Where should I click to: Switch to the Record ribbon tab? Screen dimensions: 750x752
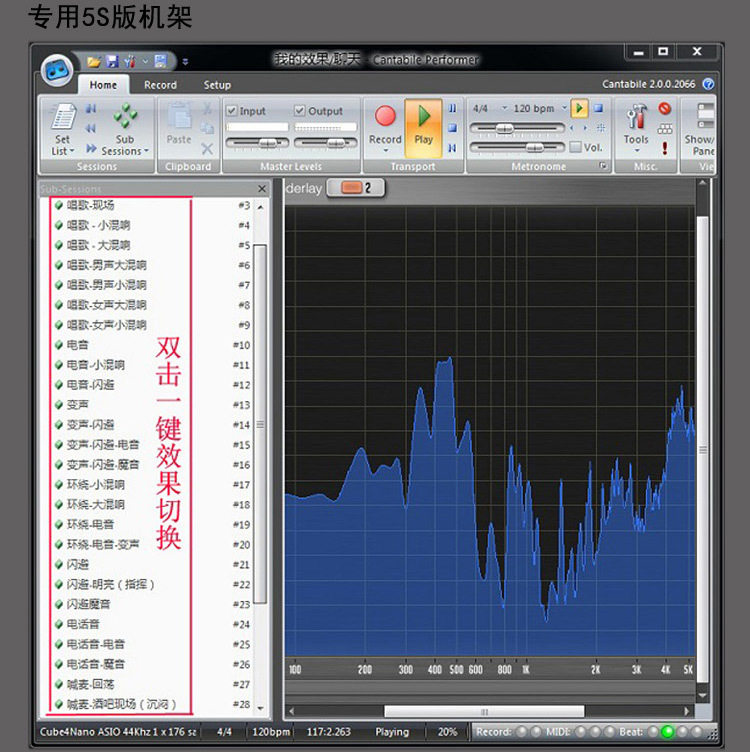160,85
